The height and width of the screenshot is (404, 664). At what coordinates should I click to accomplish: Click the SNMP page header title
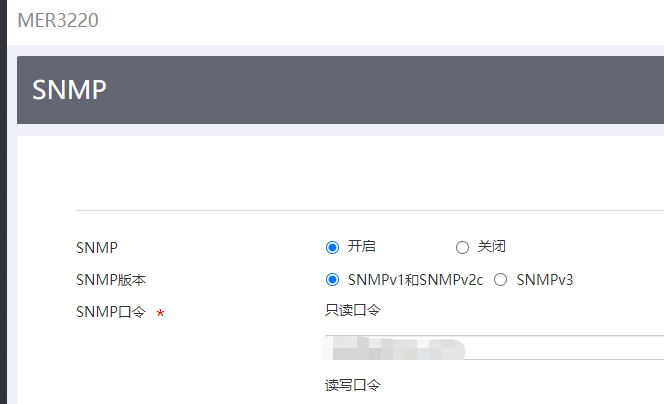click(x=69, y=90)
